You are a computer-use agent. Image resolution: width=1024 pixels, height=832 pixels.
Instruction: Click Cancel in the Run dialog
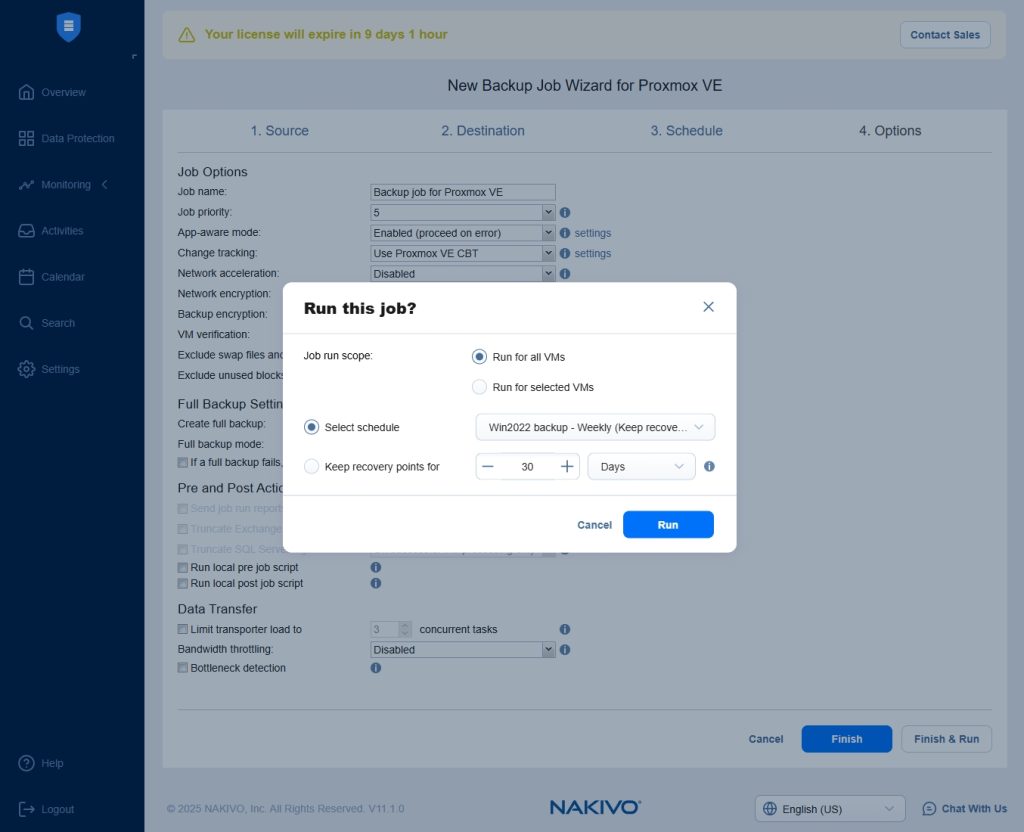(x=594, y=525)
